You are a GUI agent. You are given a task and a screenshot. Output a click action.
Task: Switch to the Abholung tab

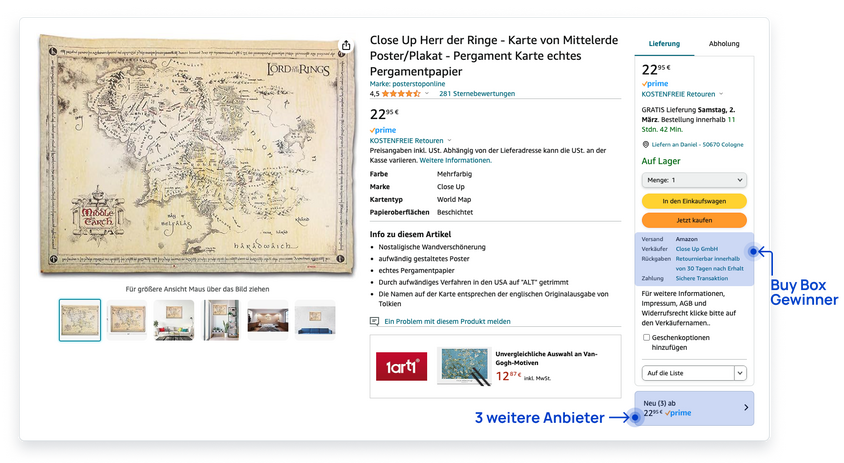tap(724, 44)
